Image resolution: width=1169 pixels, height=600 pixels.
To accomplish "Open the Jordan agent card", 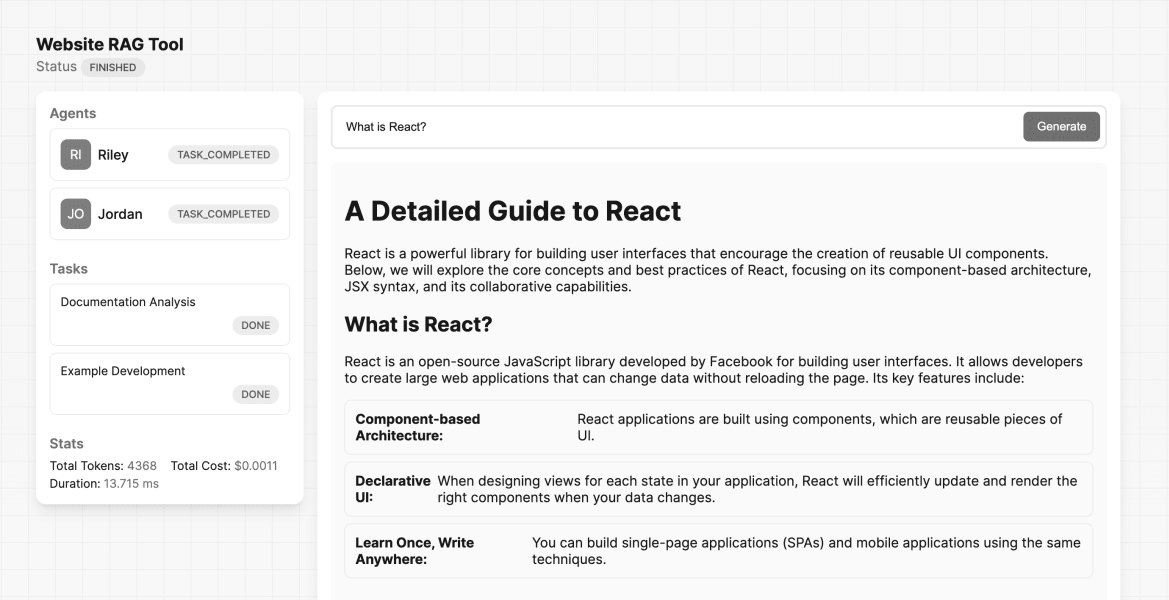I will coord(170,214).
